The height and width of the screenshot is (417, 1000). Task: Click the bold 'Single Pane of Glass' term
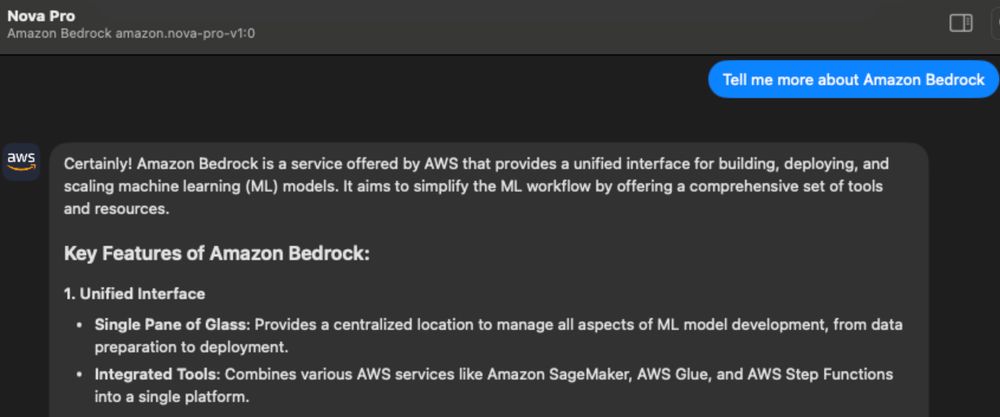click(170, 325)
